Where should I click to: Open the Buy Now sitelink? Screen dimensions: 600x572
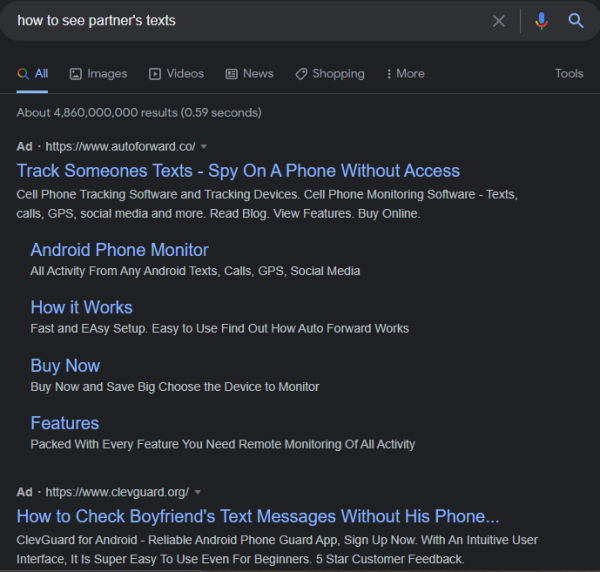tap(65, 365)
